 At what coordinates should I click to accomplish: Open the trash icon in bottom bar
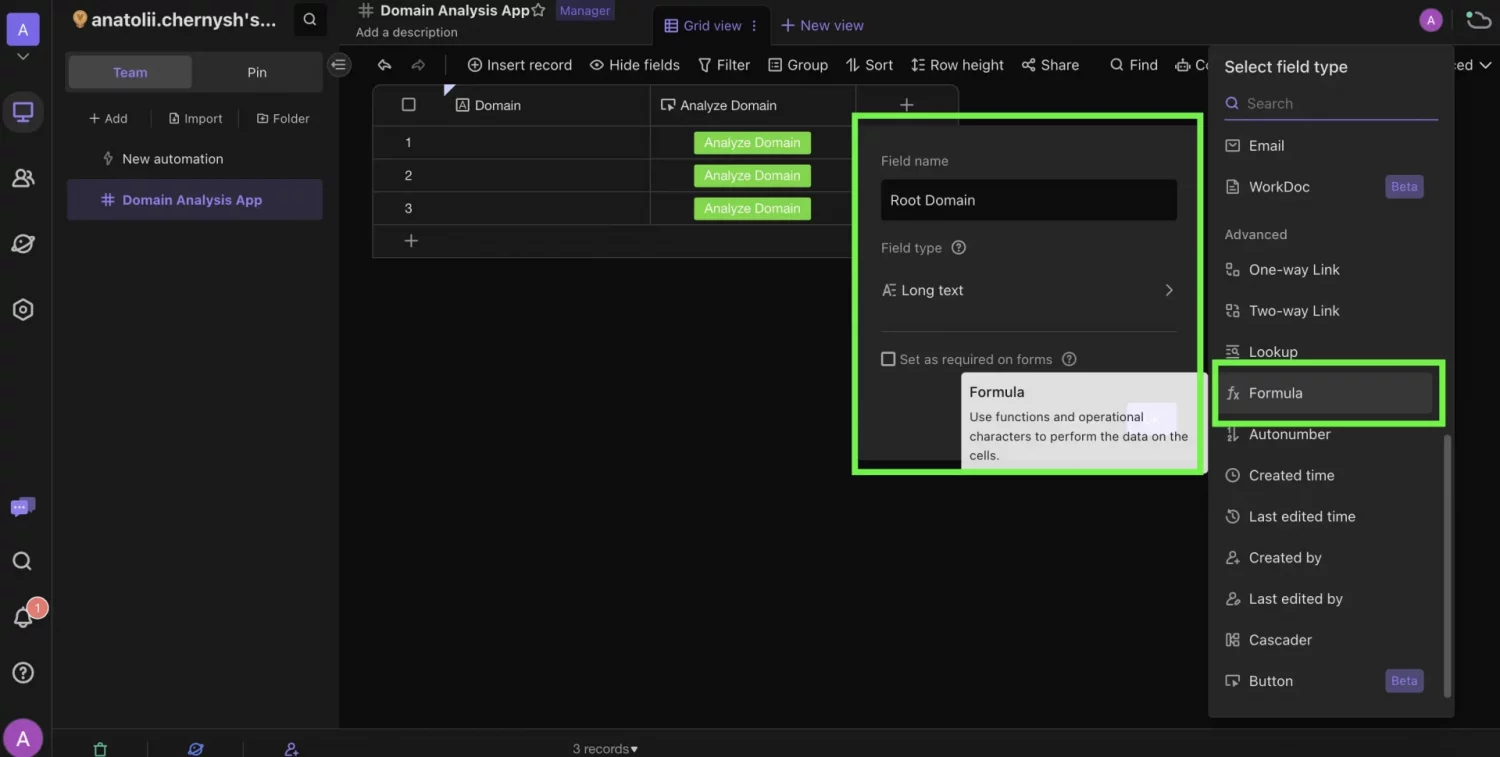pyautogui.click(x=100, y=748)
